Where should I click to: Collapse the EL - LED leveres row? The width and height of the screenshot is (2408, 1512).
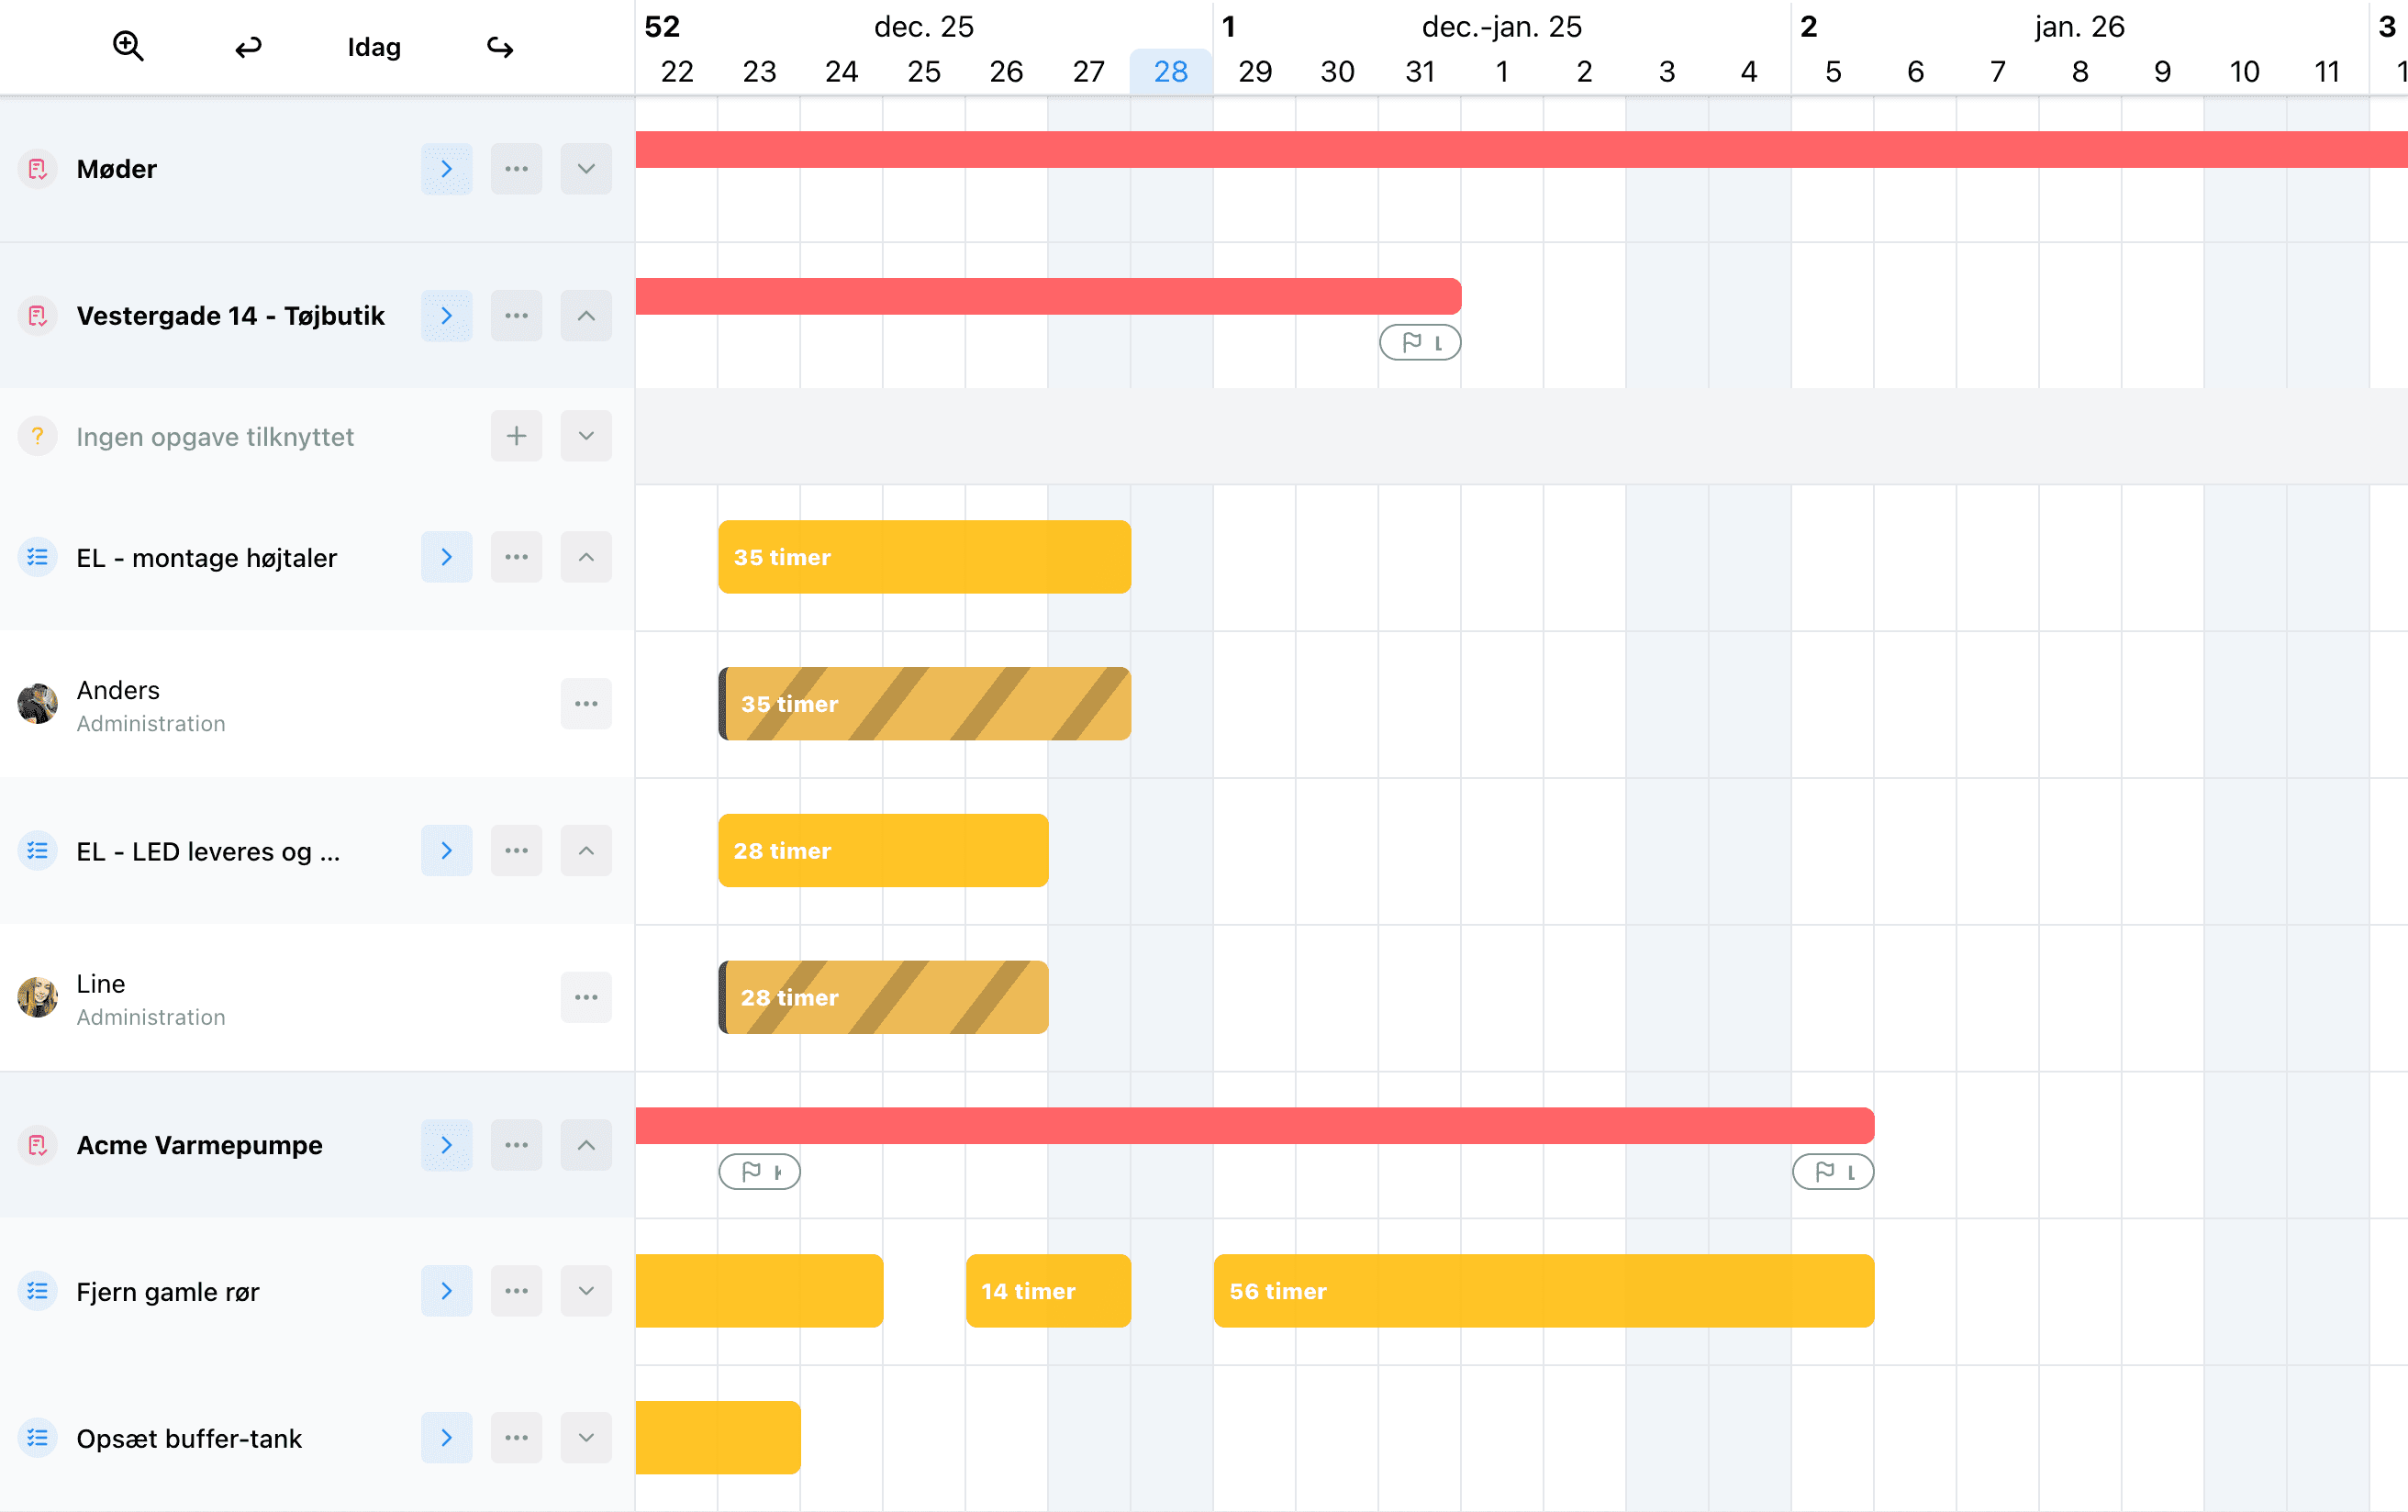pos(586,850)
